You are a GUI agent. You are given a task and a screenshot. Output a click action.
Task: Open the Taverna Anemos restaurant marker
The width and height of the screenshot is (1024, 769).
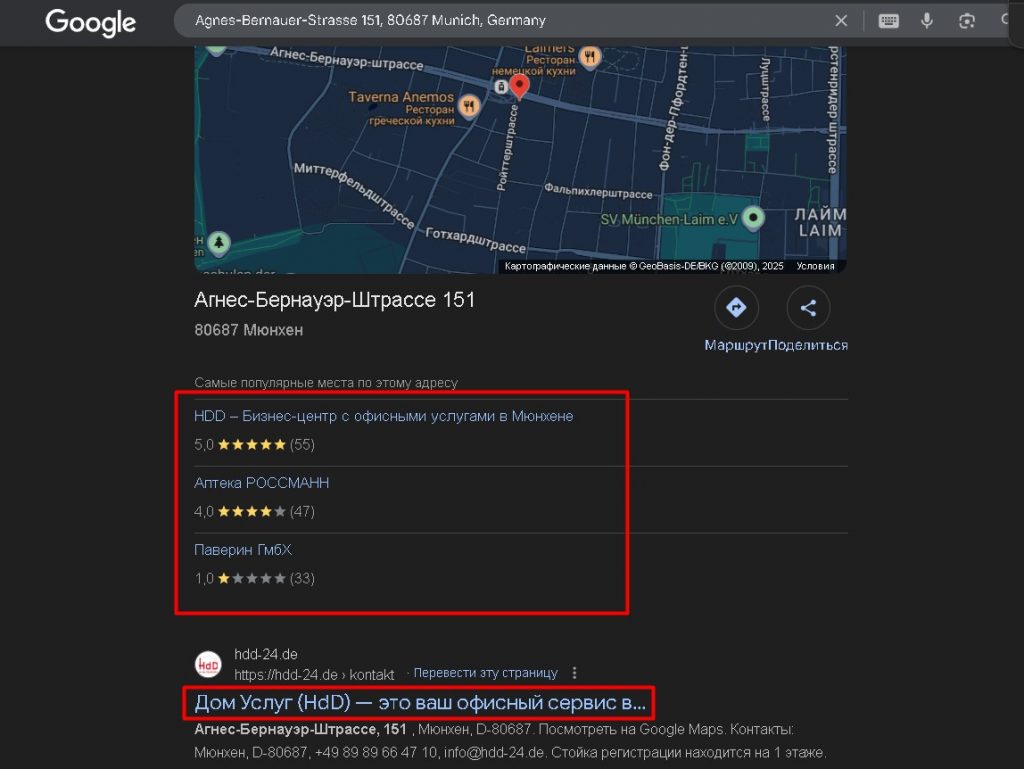[469, 105]
